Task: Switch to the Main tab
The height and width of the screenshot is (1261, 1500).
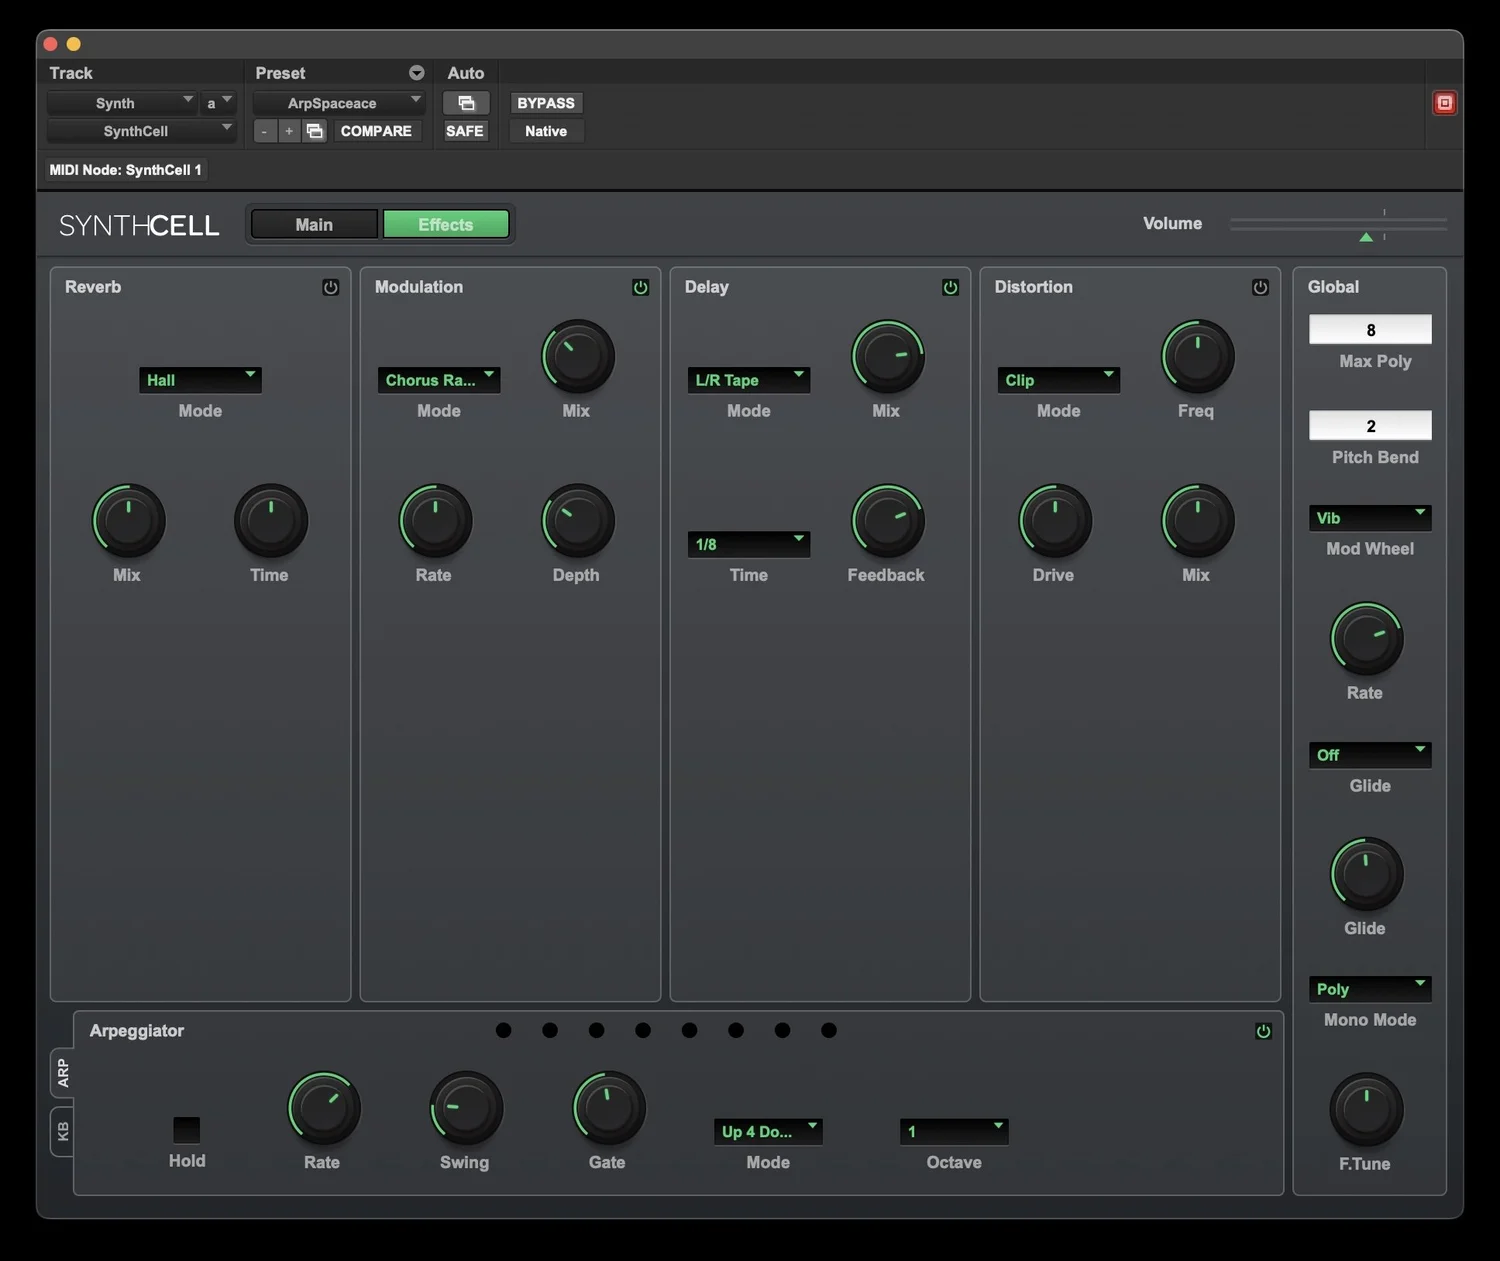Action: coord(313,224)
